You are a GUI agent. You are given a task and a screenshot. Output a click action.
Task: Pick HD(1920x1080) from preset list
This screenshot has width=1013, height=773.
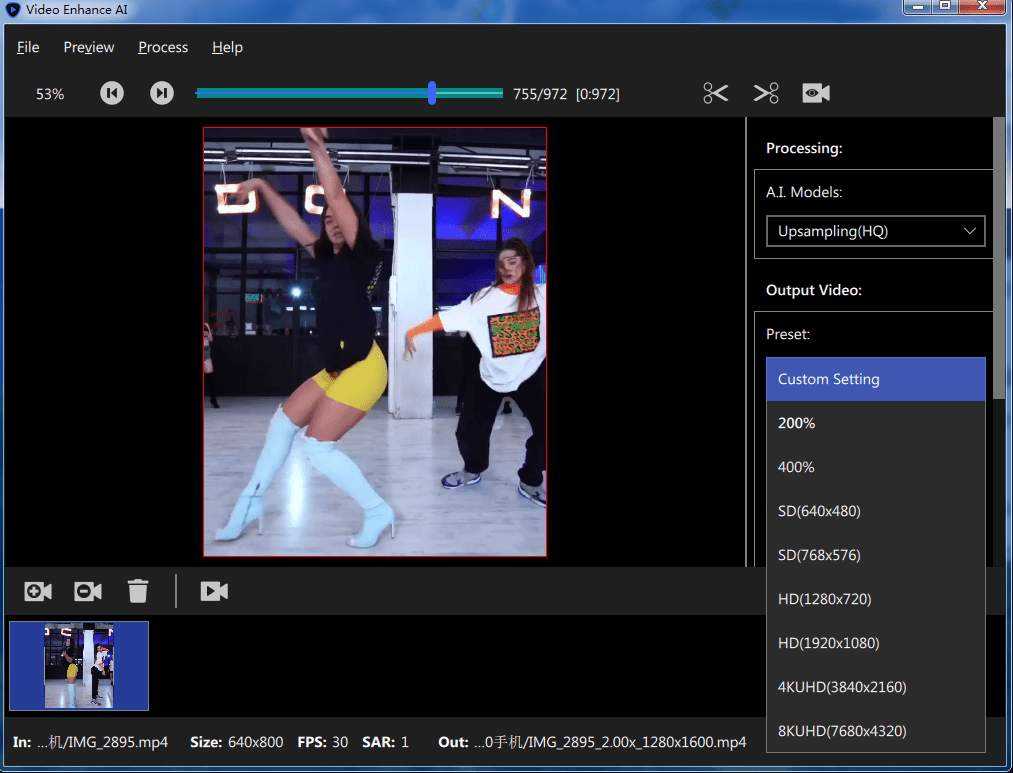click(875, 643)
